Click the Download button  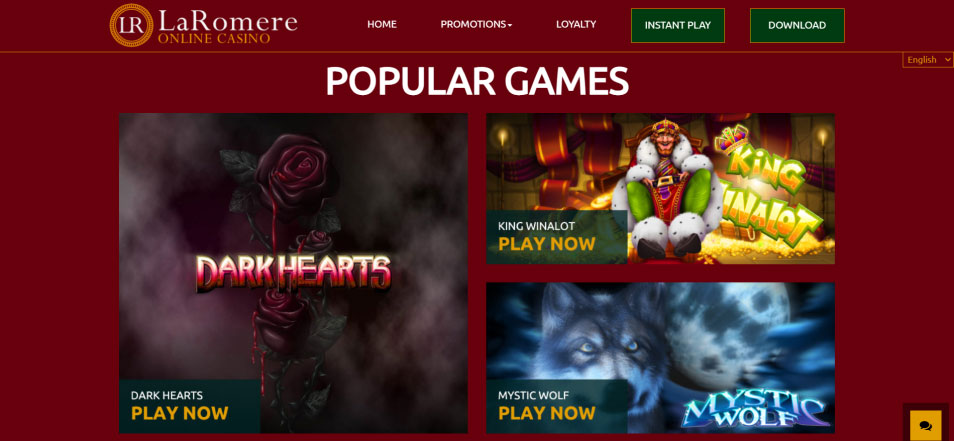[797, 26]
